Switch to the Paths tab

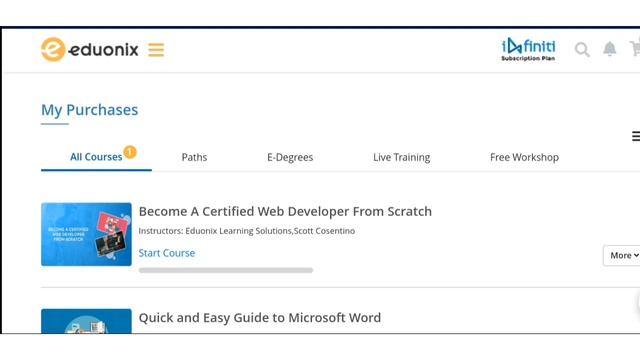pyautogui.click(x=194, y=157)
